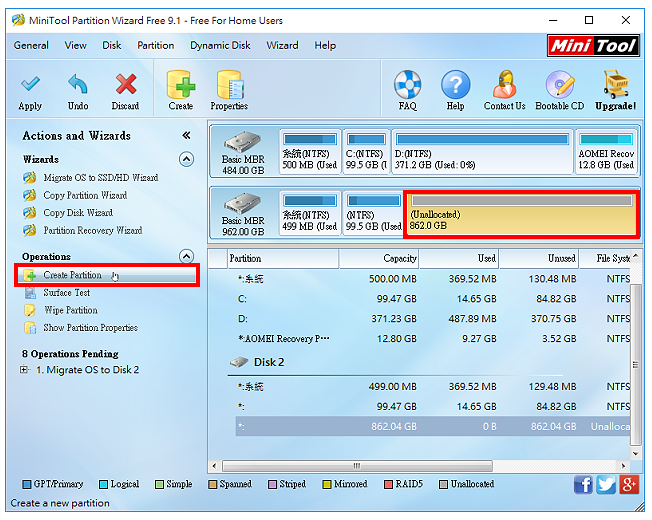This screenshot has height=520, width=652.
Task: Click the Facebook icon
Action: (x=583, y=485)
